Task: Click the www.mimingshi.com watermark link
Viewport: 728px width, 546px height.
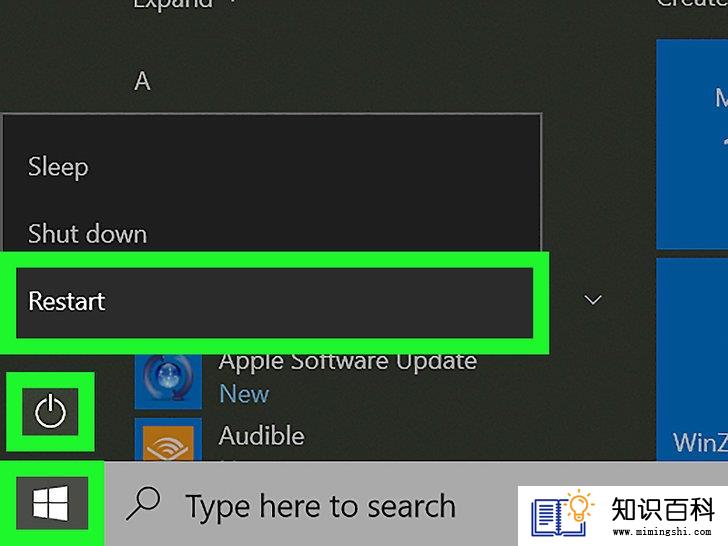Action: click(662, 532)
